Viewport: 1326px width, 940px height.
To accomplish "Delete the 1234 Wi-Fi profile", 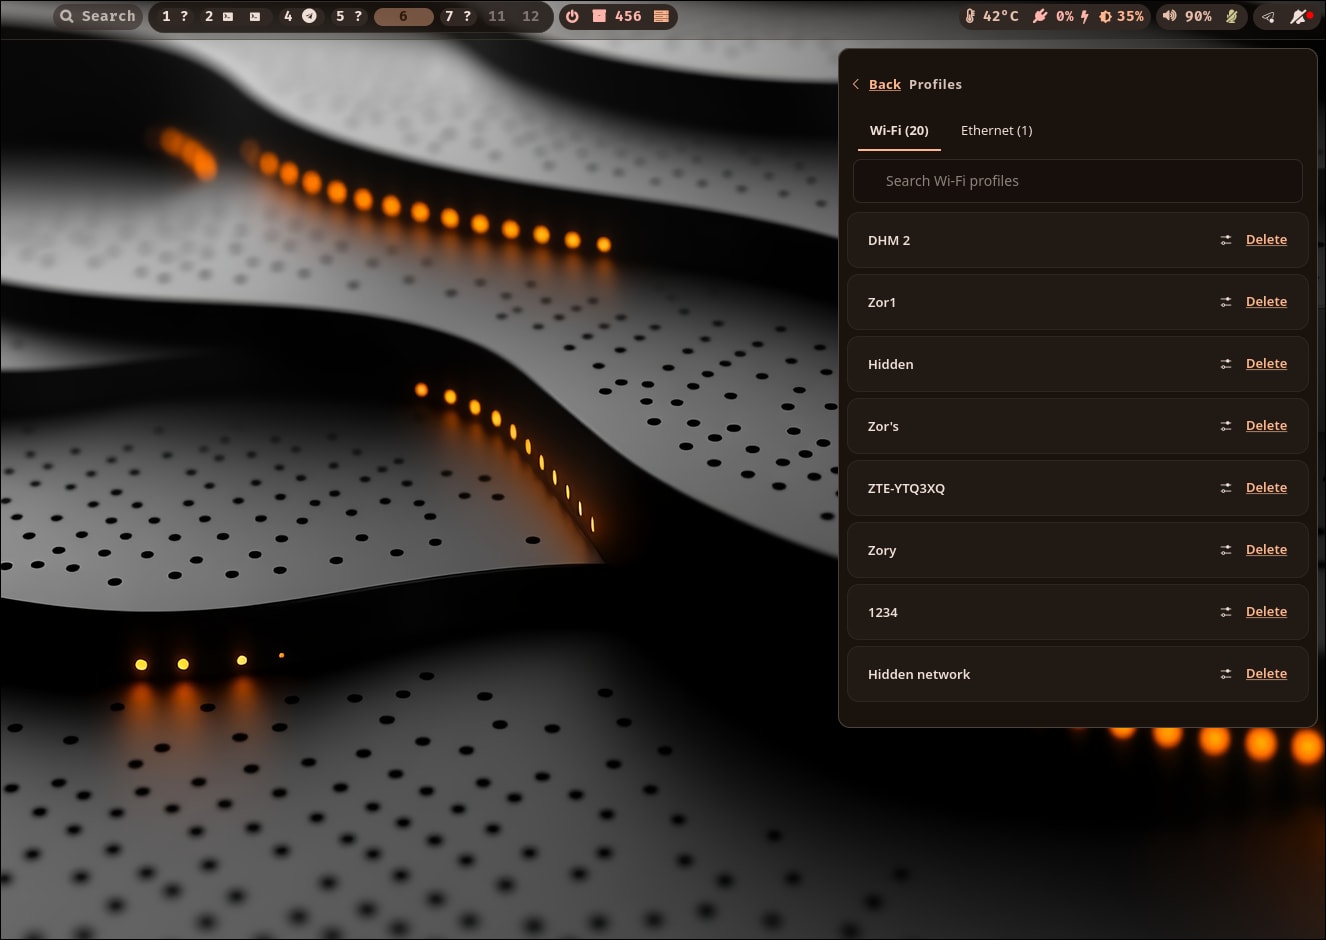I will click(1266, 612).
